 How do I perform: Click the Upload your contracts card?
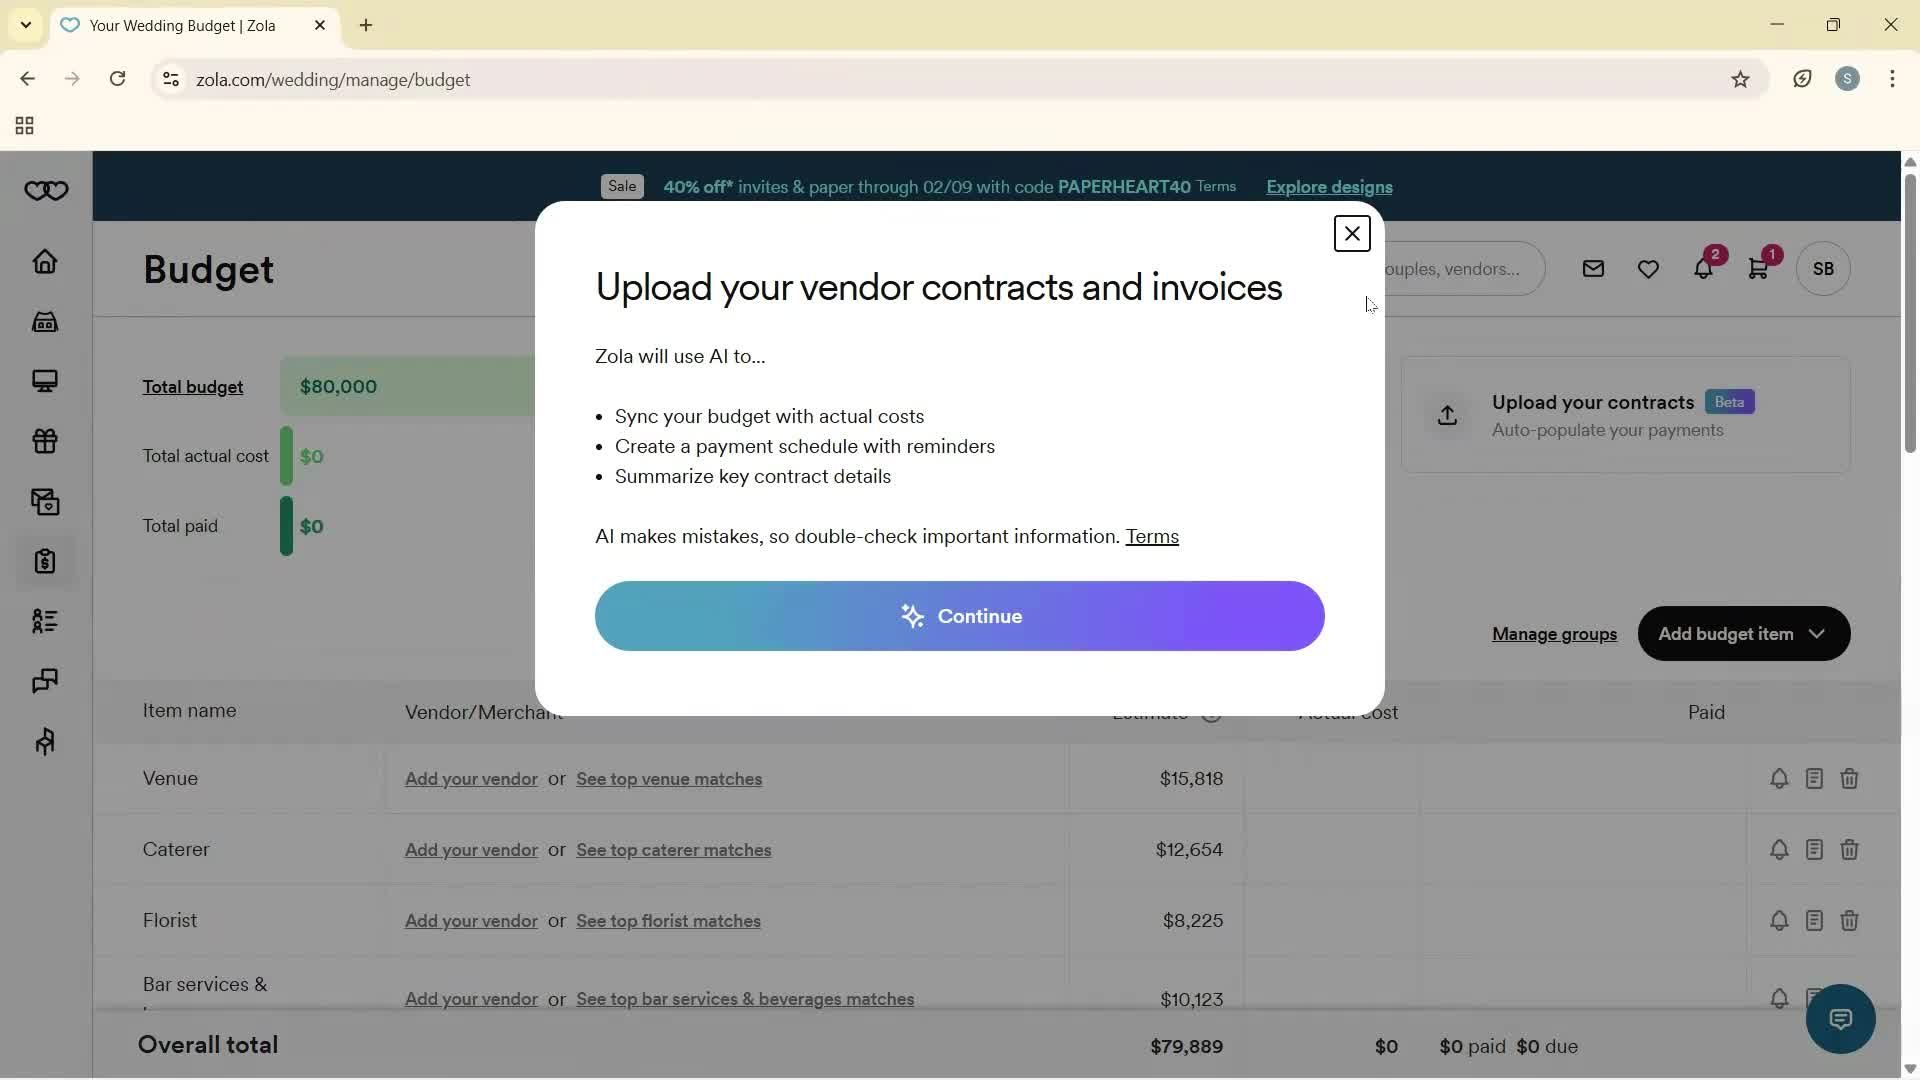click(1625, 415)
